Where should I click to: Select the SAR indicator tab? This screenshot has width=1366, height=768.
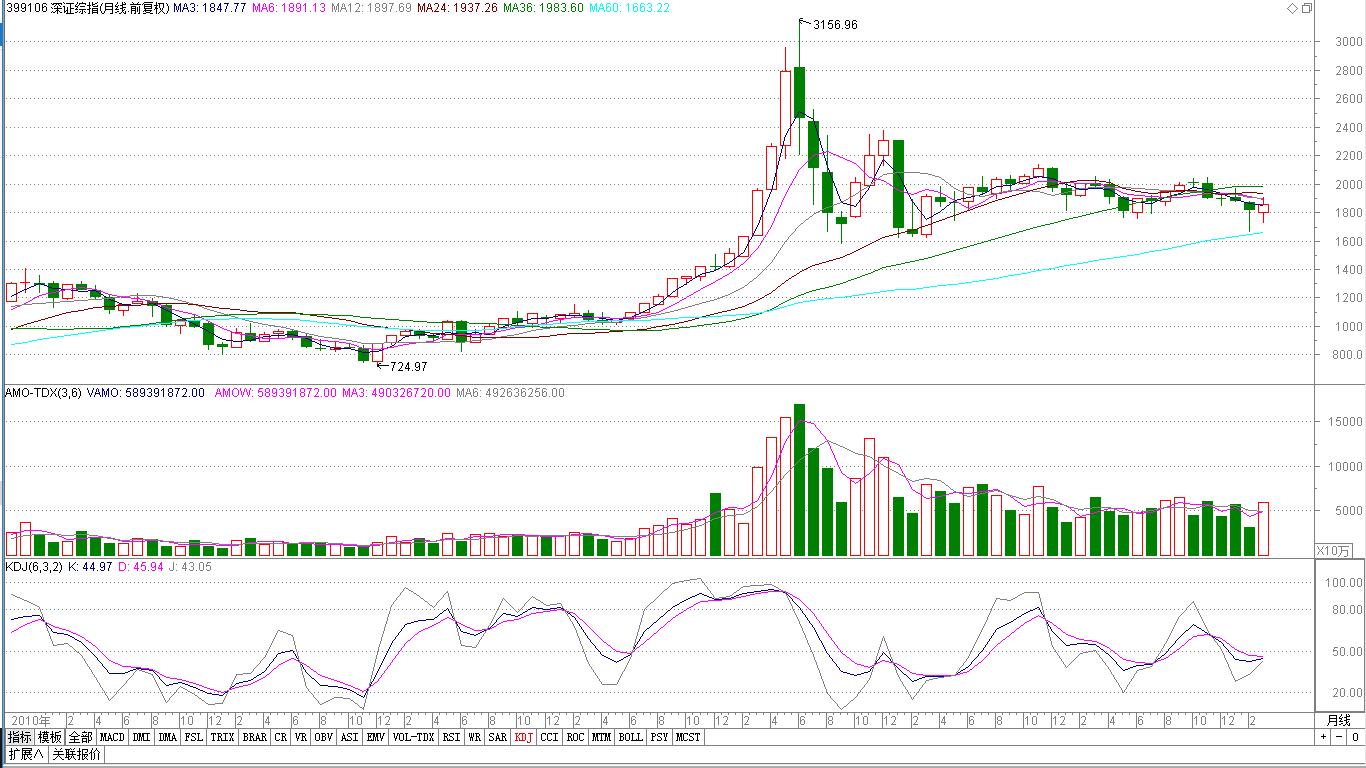[x=497, y=737]
